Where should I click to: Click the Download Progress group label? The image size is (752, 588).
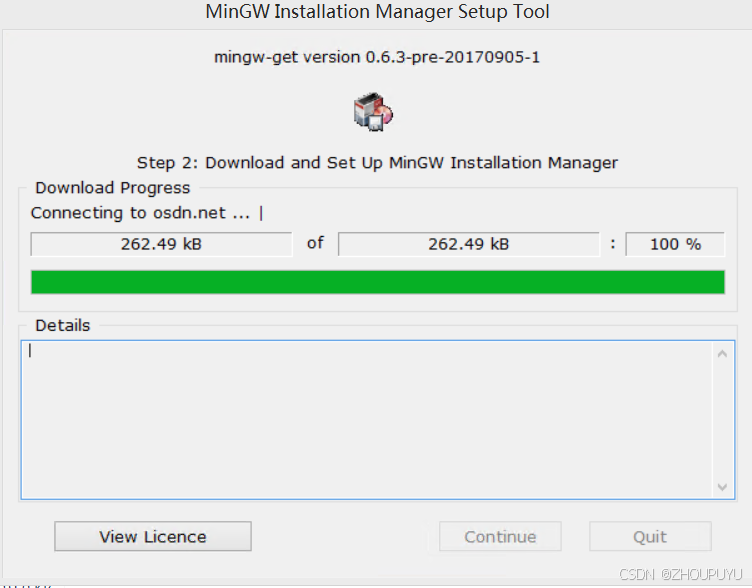(113, 188)
